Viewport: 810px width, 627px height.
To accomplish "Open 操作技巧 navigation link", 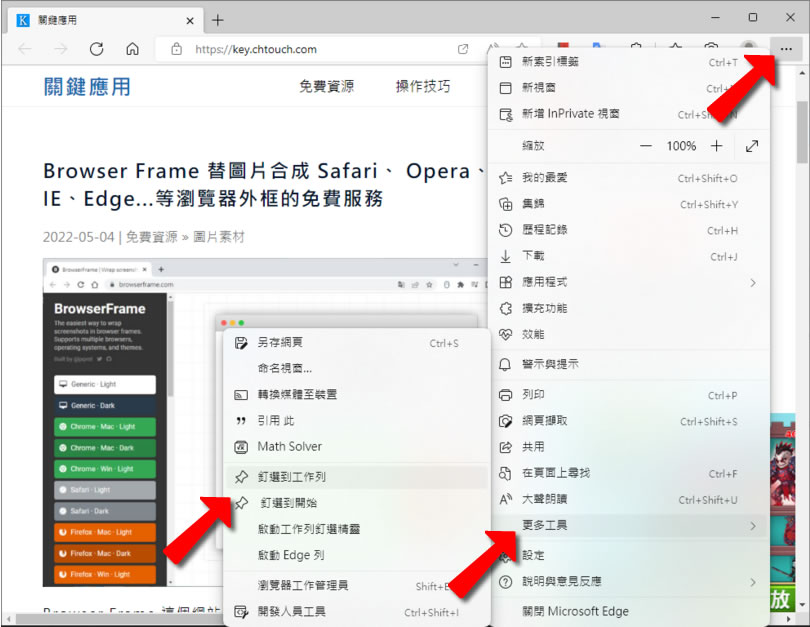I will coord(423,86).
